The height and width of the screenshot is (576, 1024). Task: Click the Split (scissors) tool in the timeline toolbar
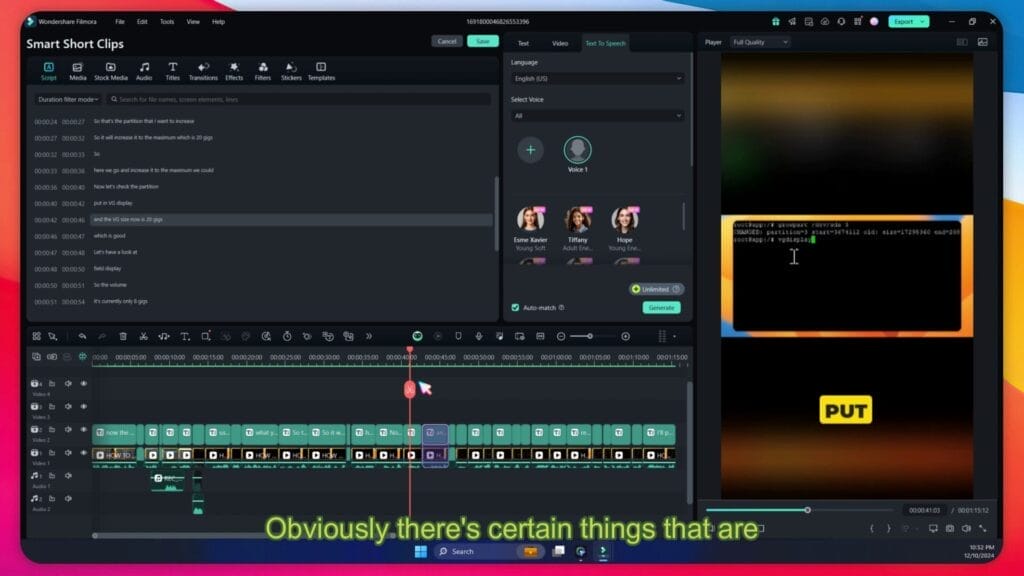coord(144,337)
